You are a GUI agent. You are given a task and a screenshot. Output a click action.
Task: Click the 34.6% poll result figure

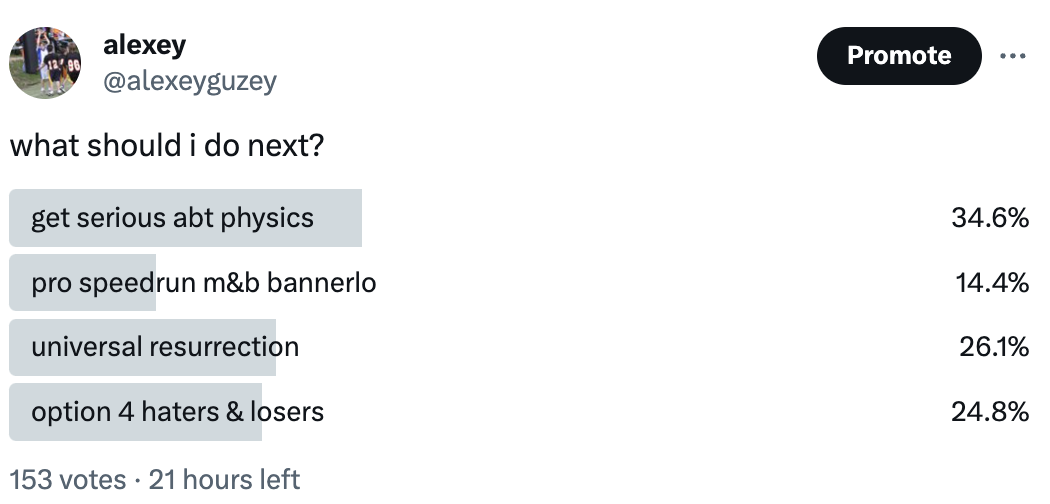pyautogui.click(x=990, y=218)
